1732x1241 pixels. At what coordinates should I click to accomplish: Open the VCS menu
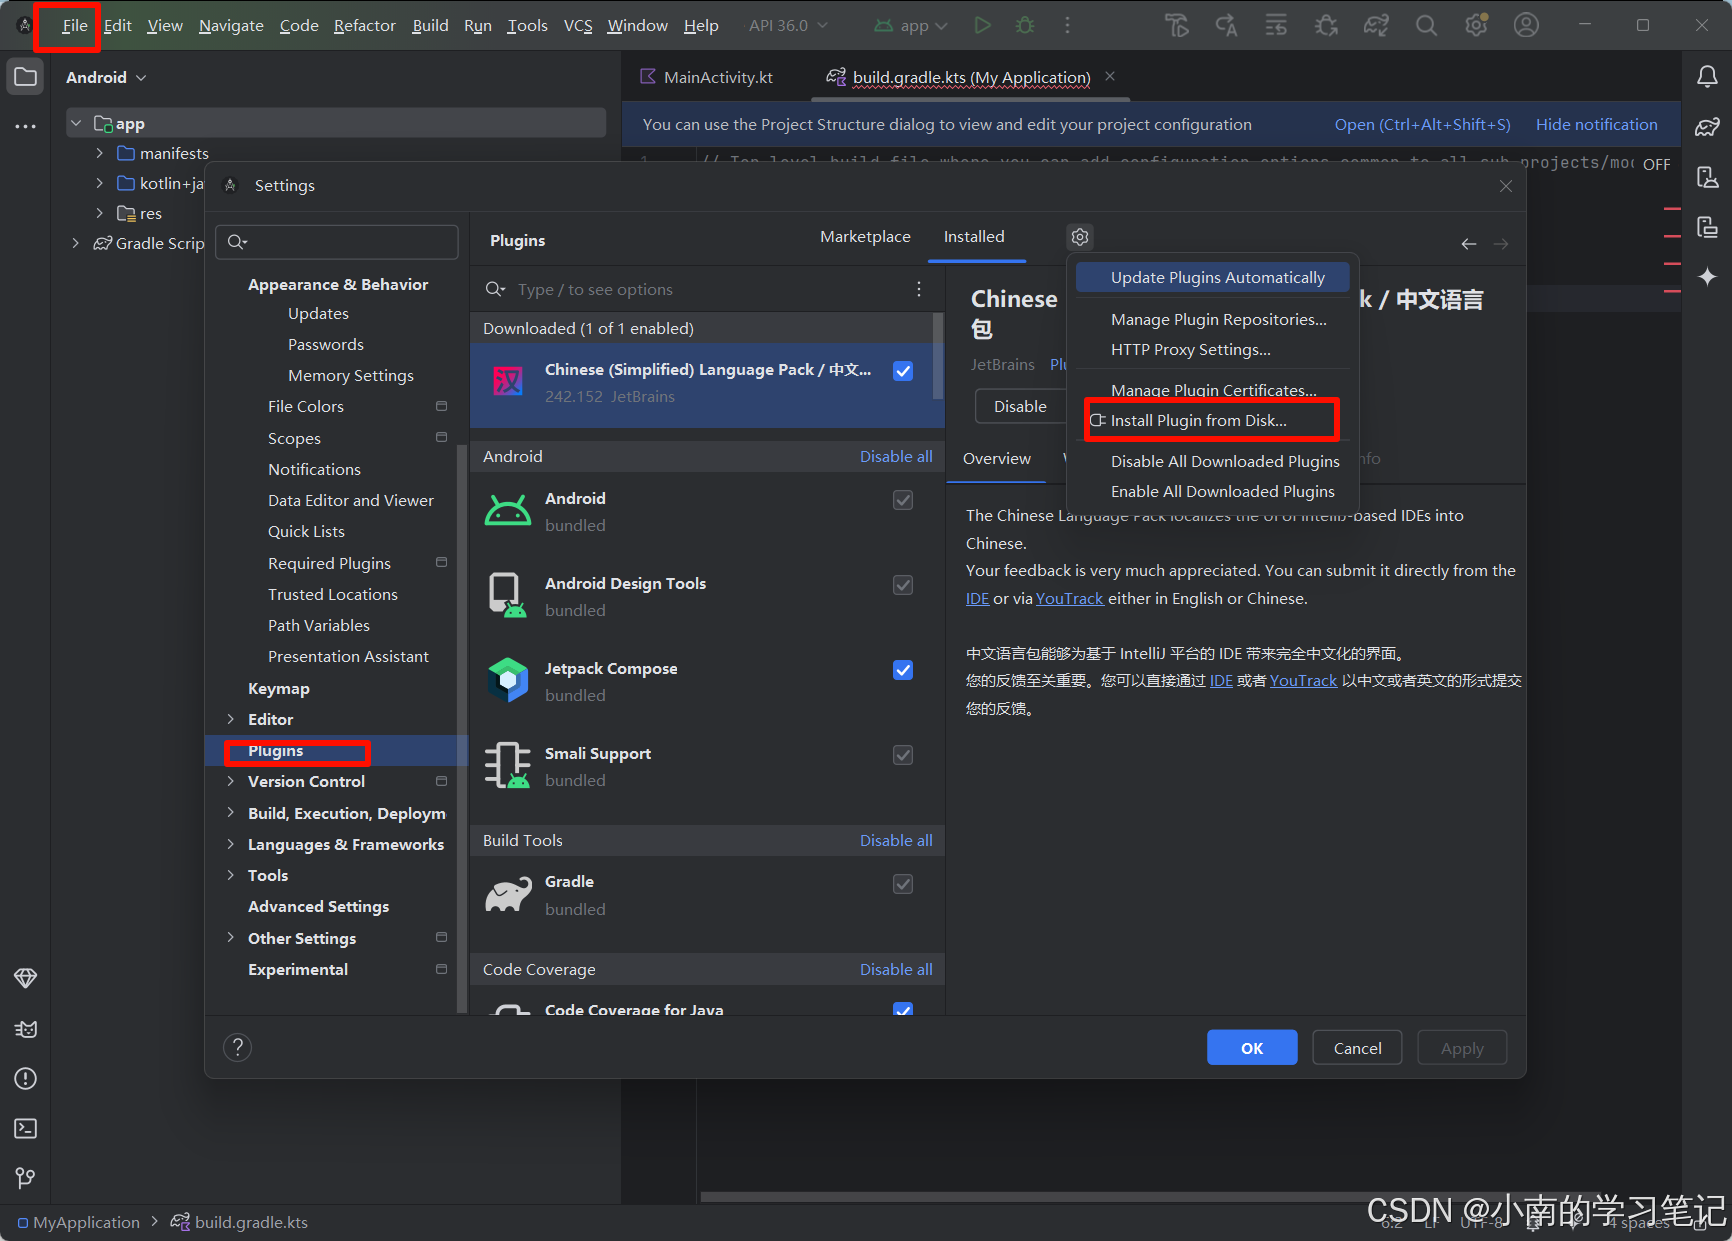(578, 25)
